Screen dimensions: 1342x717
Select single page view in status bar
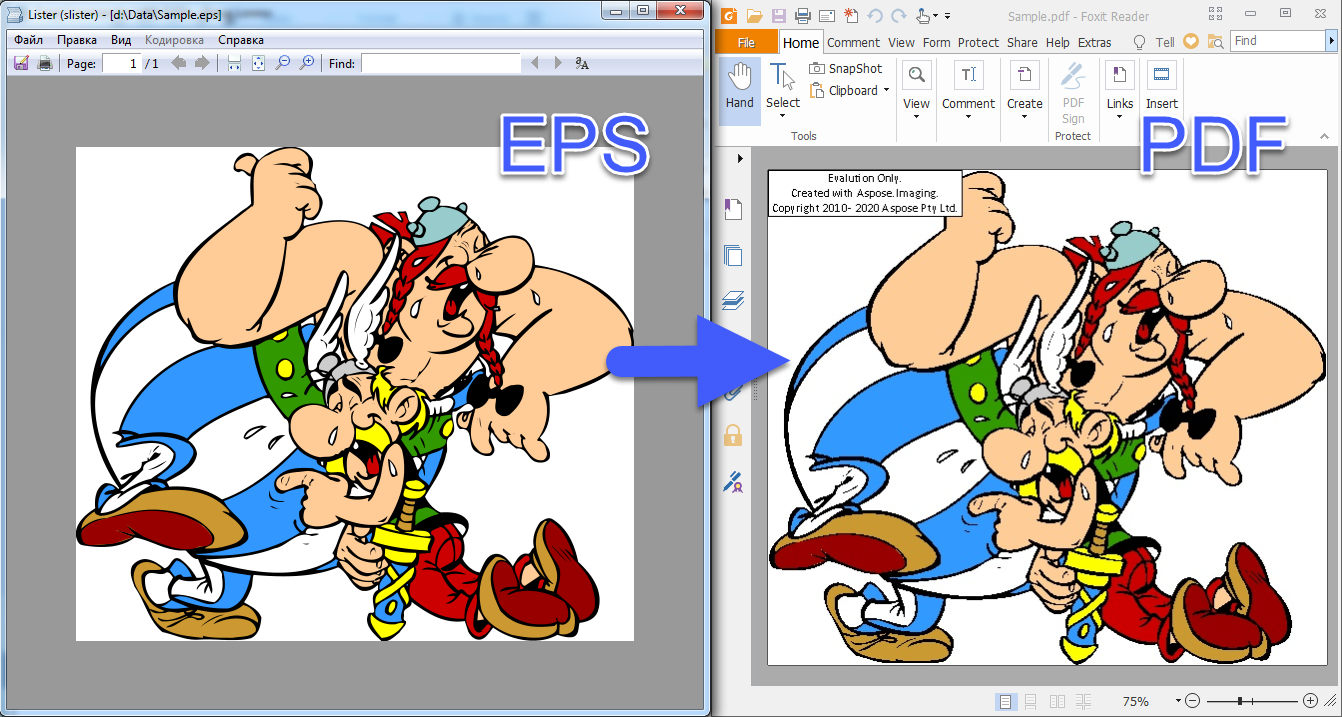tap(1006, 701)
